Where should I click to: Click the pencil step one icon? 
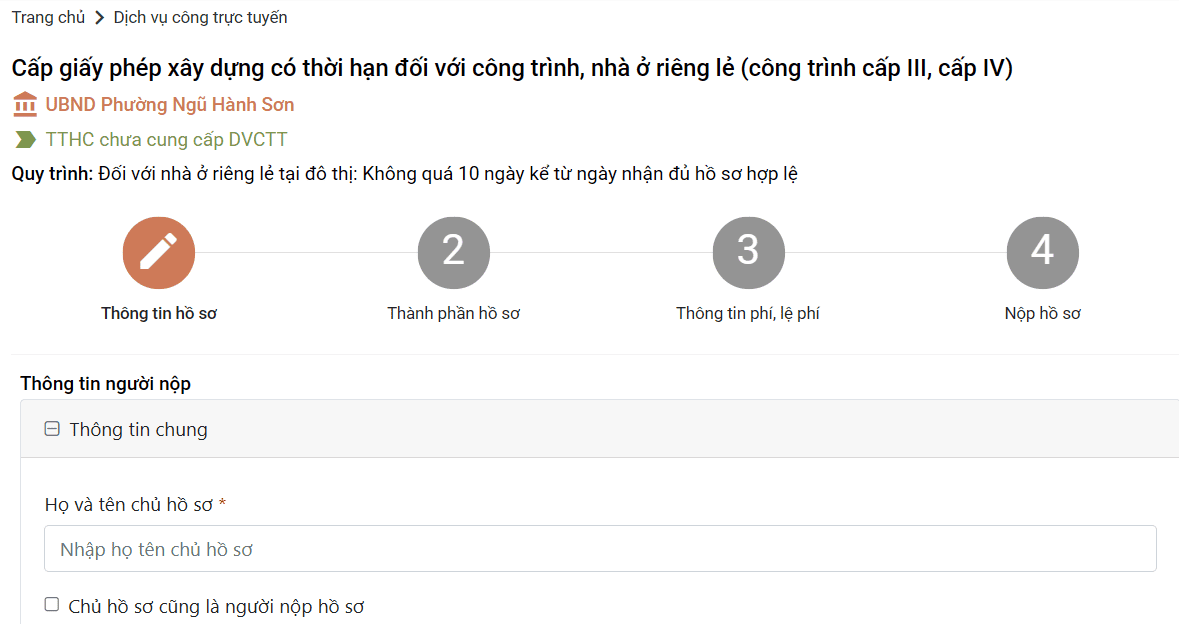point(158,252)
